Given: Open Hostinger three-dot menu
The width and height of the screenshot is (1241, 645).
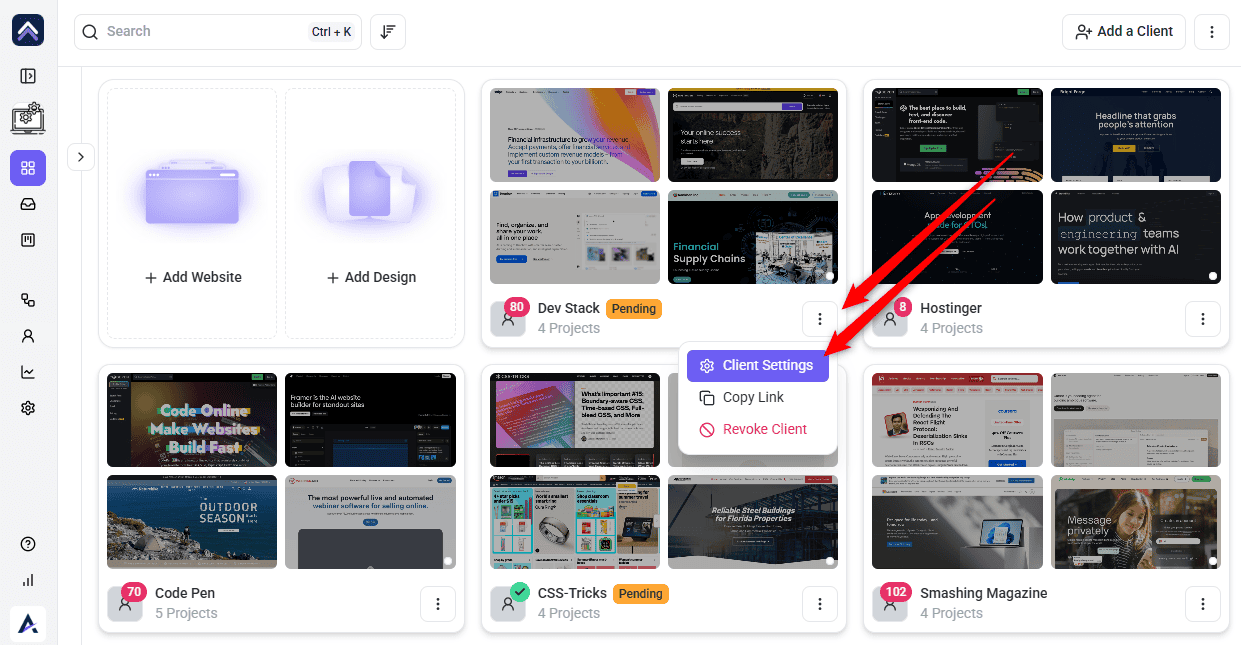Looking at the screenshot, I should click(1203, 319).
